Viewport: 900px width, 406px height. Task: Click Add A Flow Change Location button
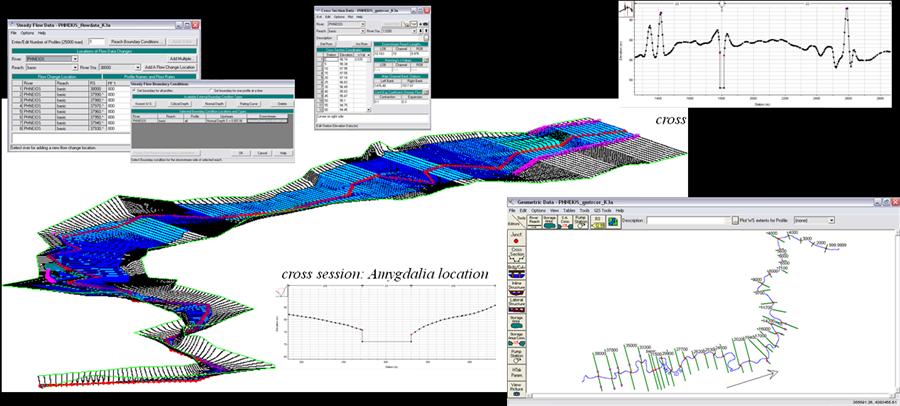click(x=170, y=67)
